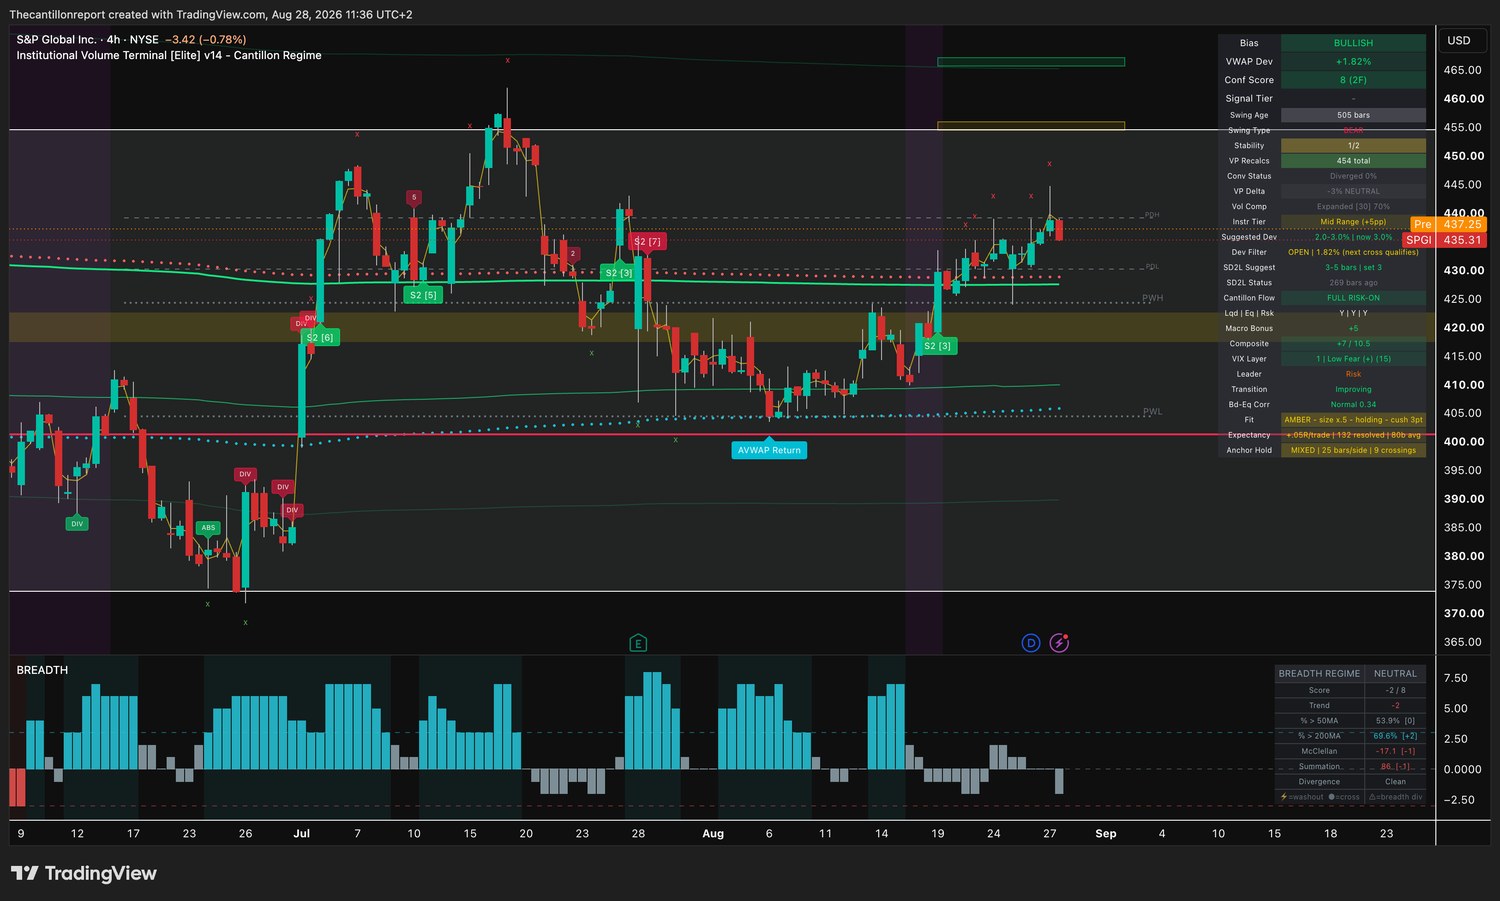The width and height of the screenshot is (1500, 901).
Task: Click the Jul label on time axis
Action: click(x=301, y=833)
